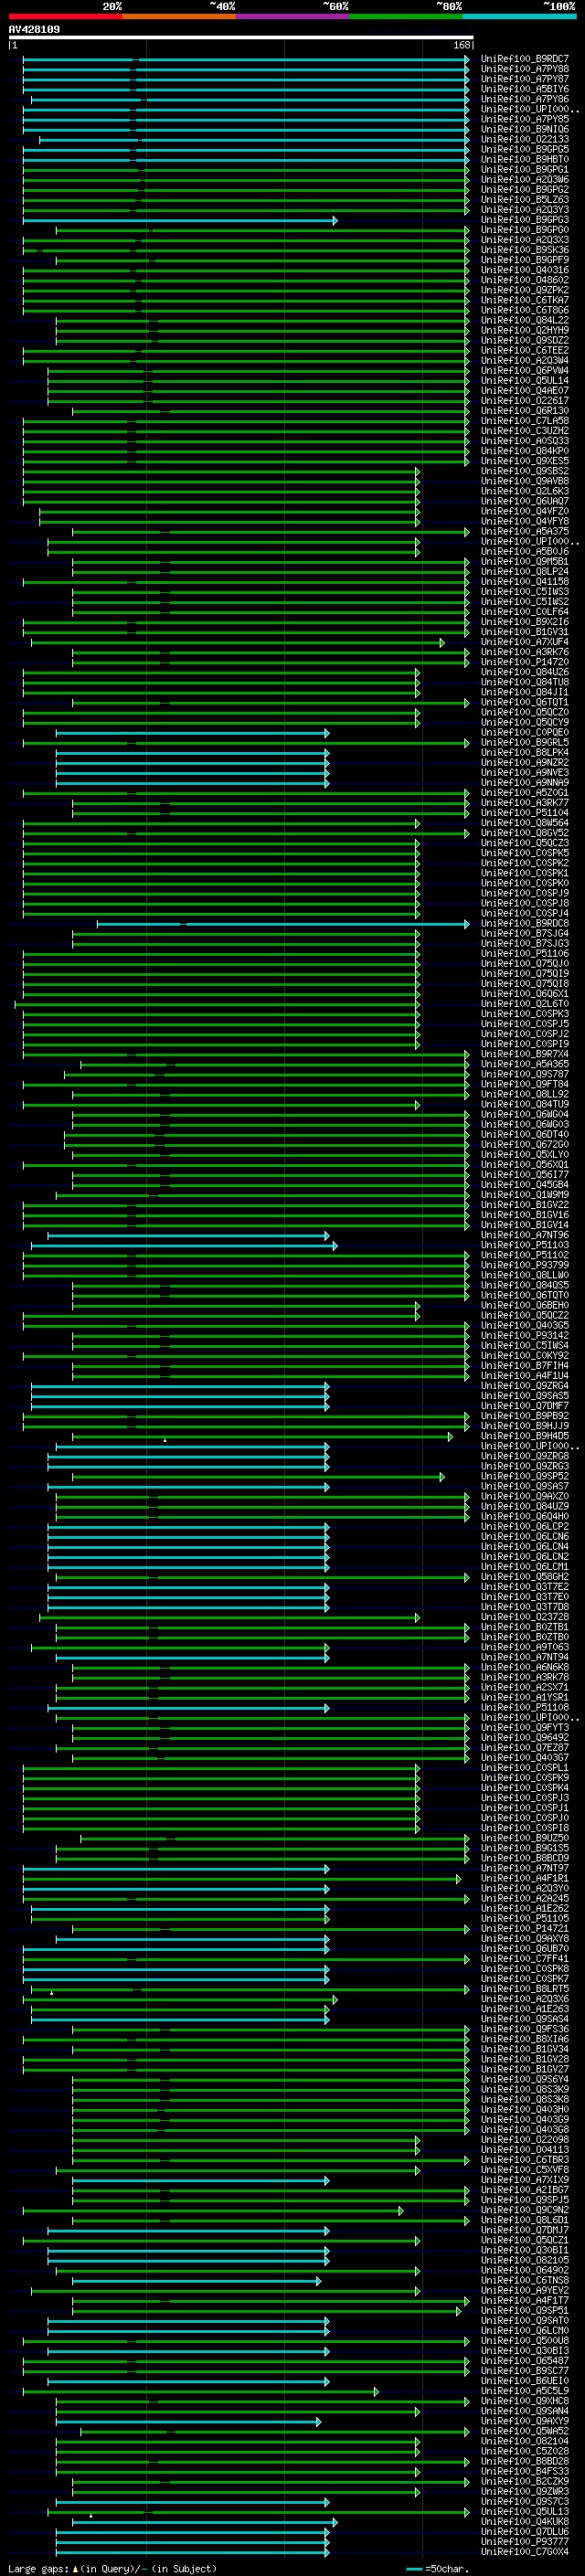Click label UniRef100_Q75QI8
Screen dimensions: 585x2576
point(525,983)
